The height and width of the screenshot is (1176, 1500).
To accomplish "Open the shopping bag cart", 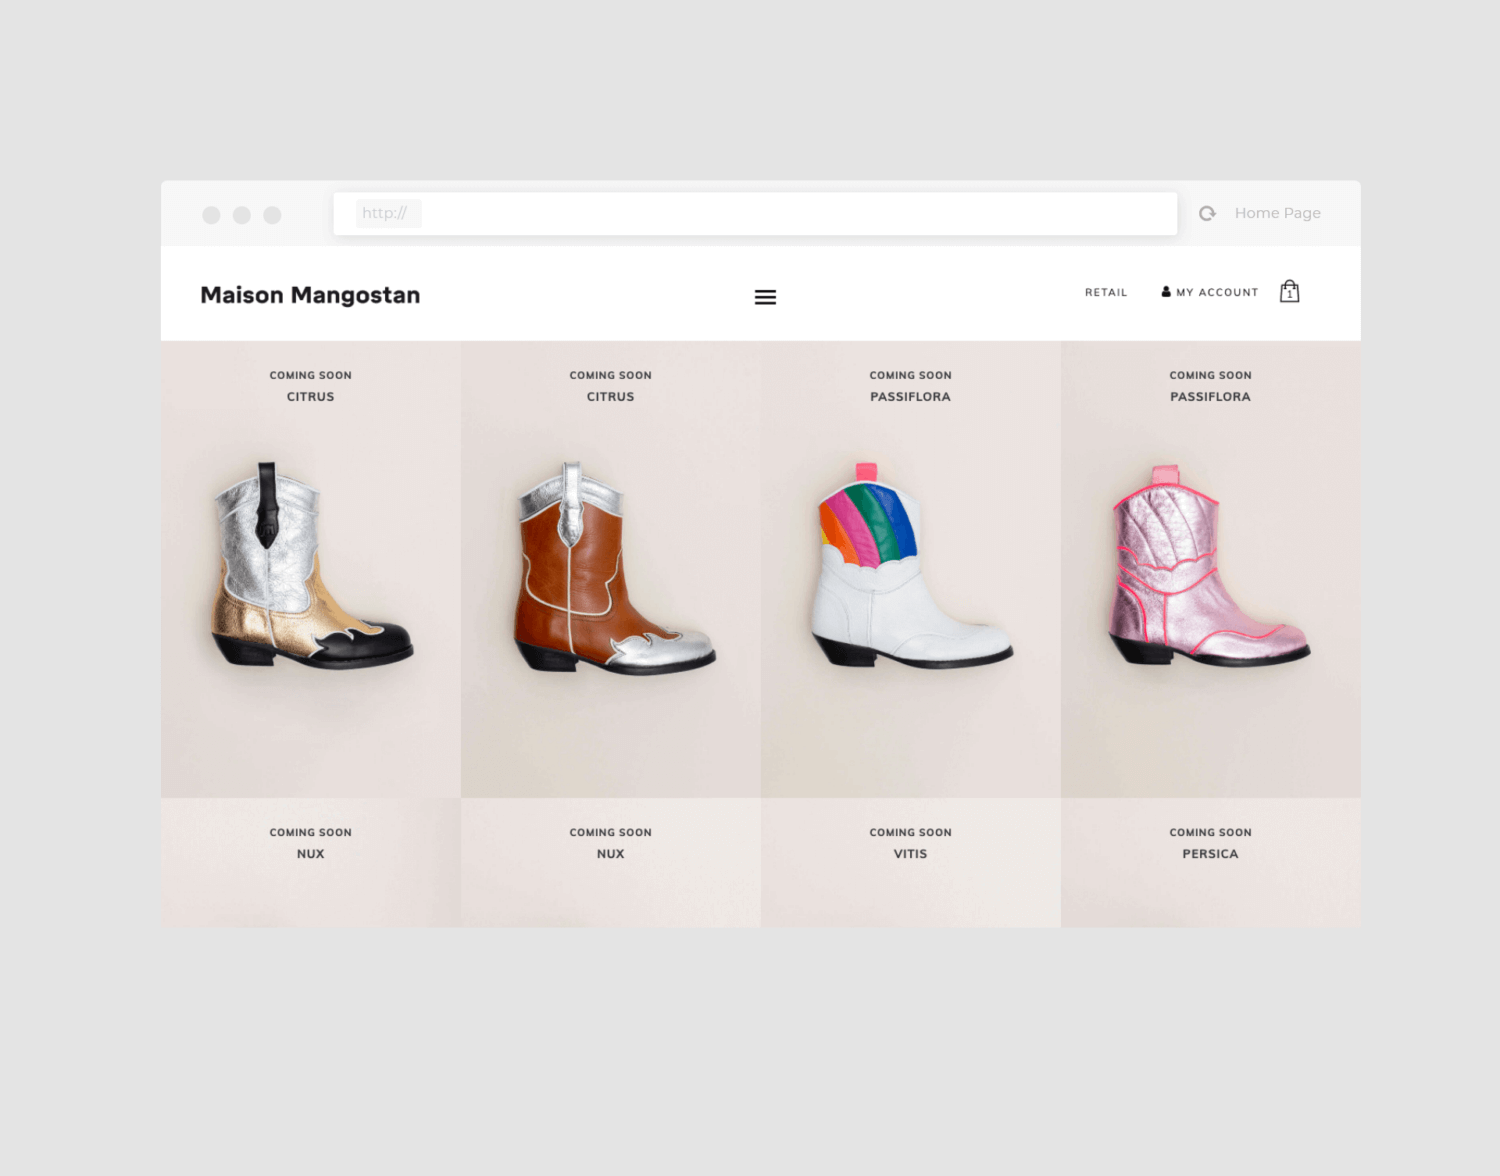I will coord(1289,291).
